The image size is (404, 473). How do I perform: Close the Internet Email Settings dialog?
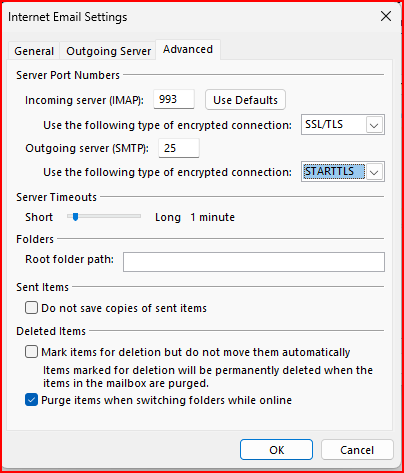[x=386, y=16]
